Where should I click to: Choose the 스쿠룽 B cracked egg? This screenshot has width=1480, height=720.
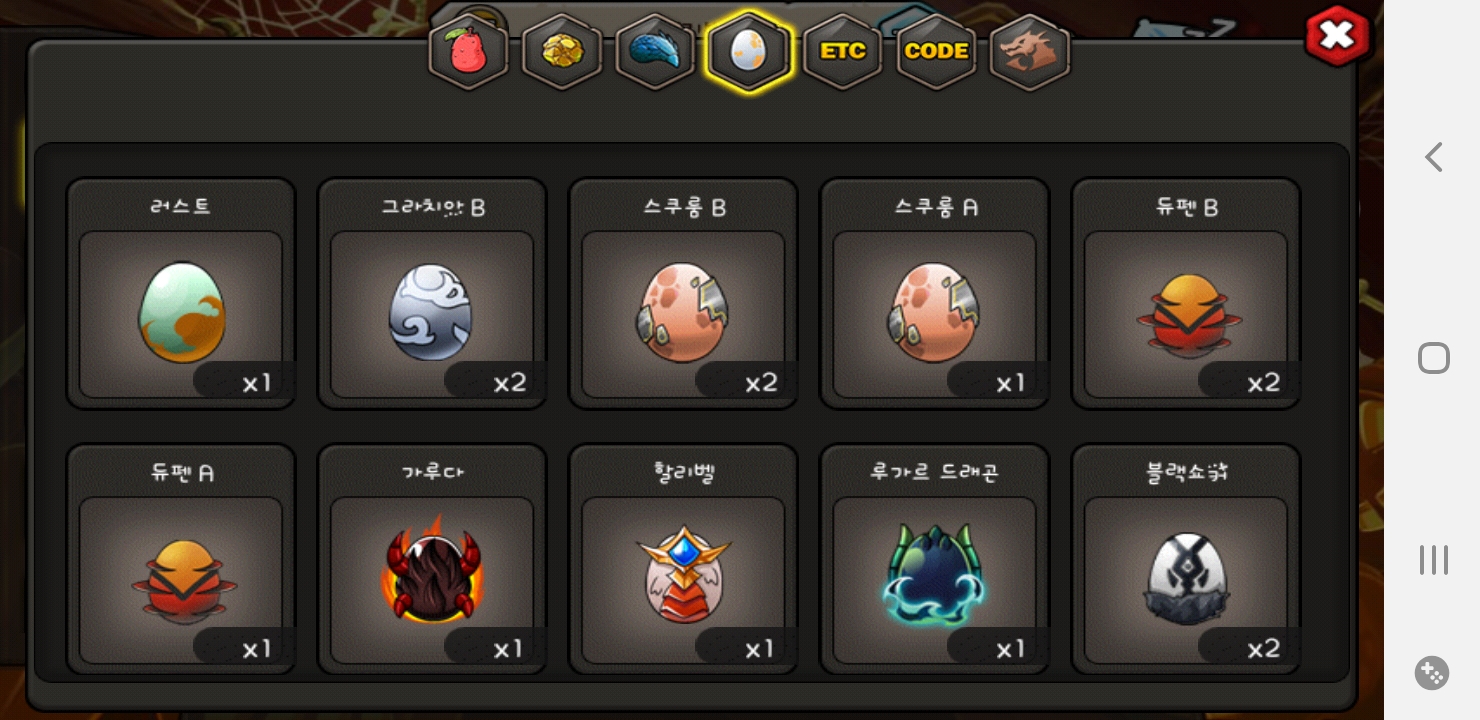(x=683, y=294)
